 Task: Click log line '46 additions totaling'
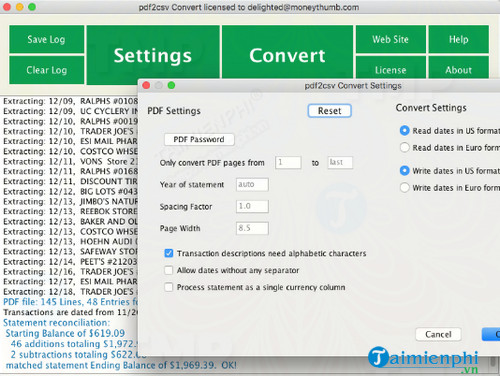[74, 344]
